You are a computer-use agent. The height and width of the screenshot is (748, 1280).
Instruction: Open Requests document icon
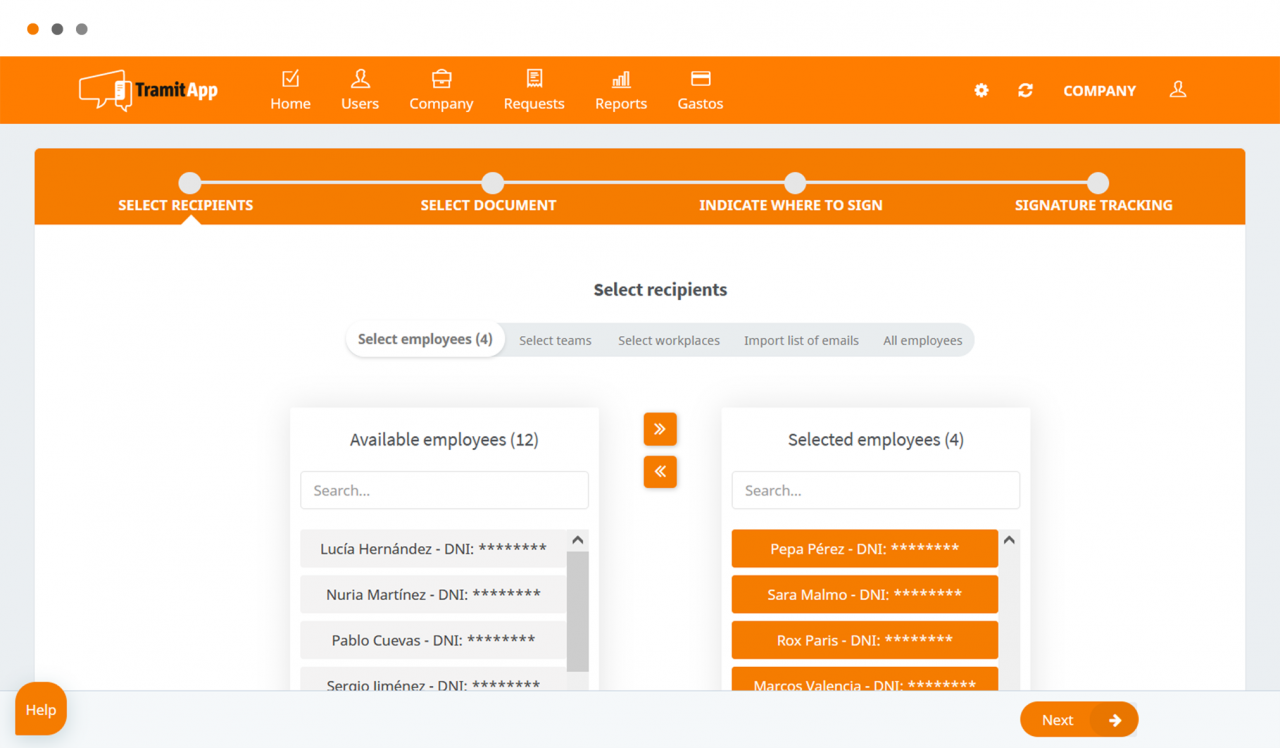[x=534, y=79]
